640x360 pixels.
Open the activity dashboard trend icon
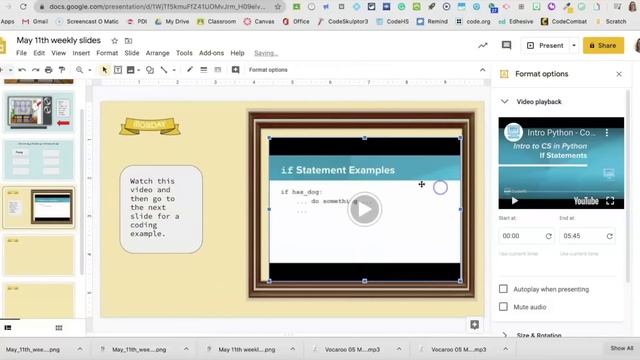483,45
